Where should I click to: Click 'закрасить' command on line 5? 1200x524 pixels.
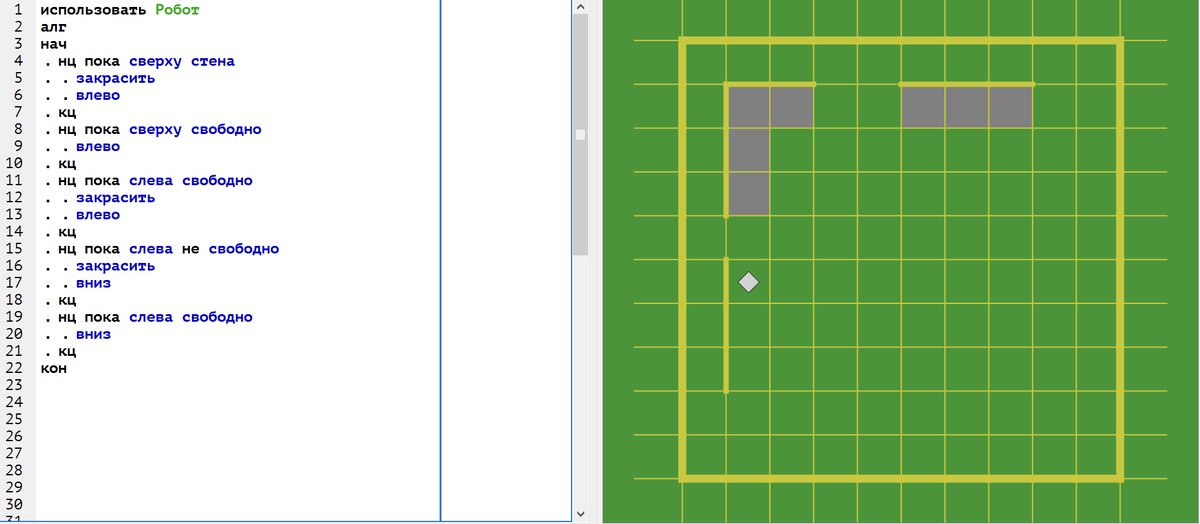(x=115, y=79)
